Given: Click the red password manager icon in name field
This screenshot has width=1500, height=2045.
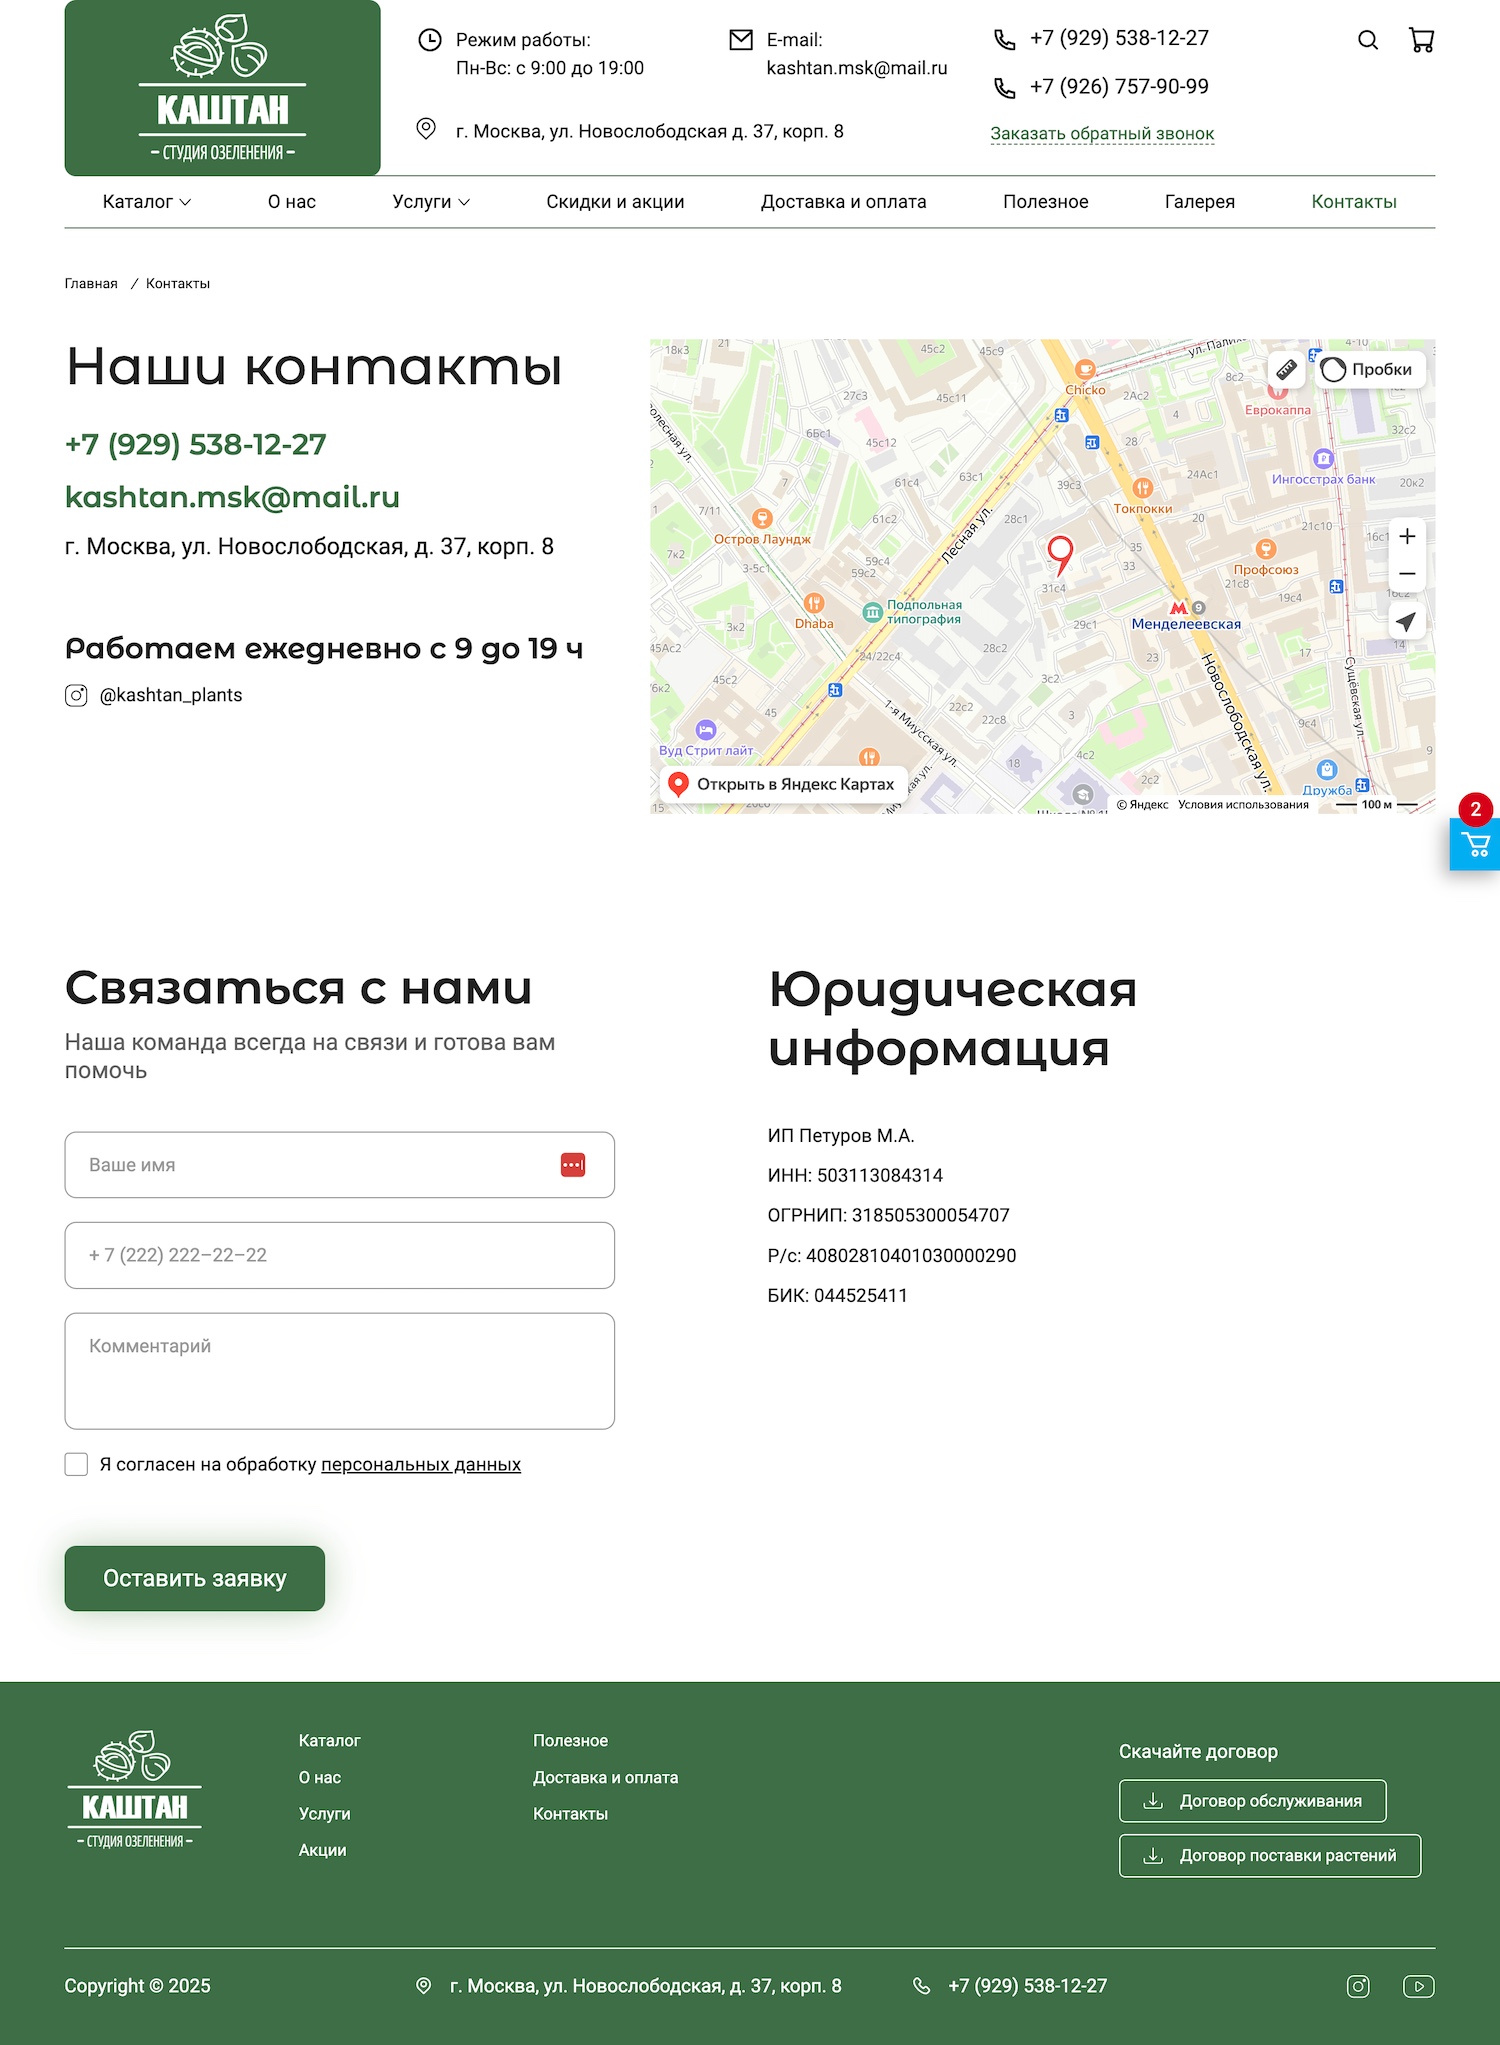Looking at the screenshot, I should (573, 1165).
